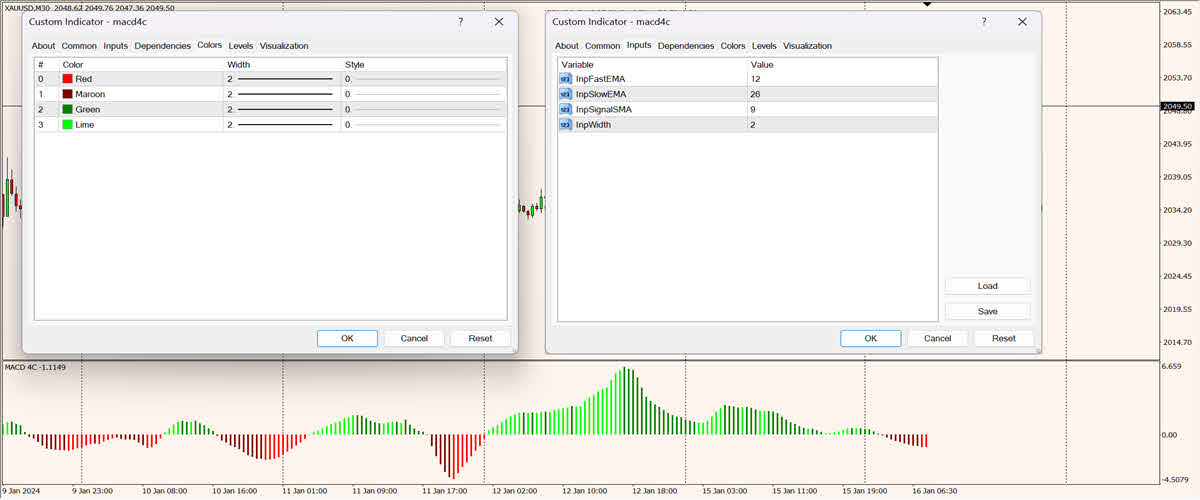Open the width selector for the Red row
The width and height of the screenshot is (1200, 500).
(282, 79)
